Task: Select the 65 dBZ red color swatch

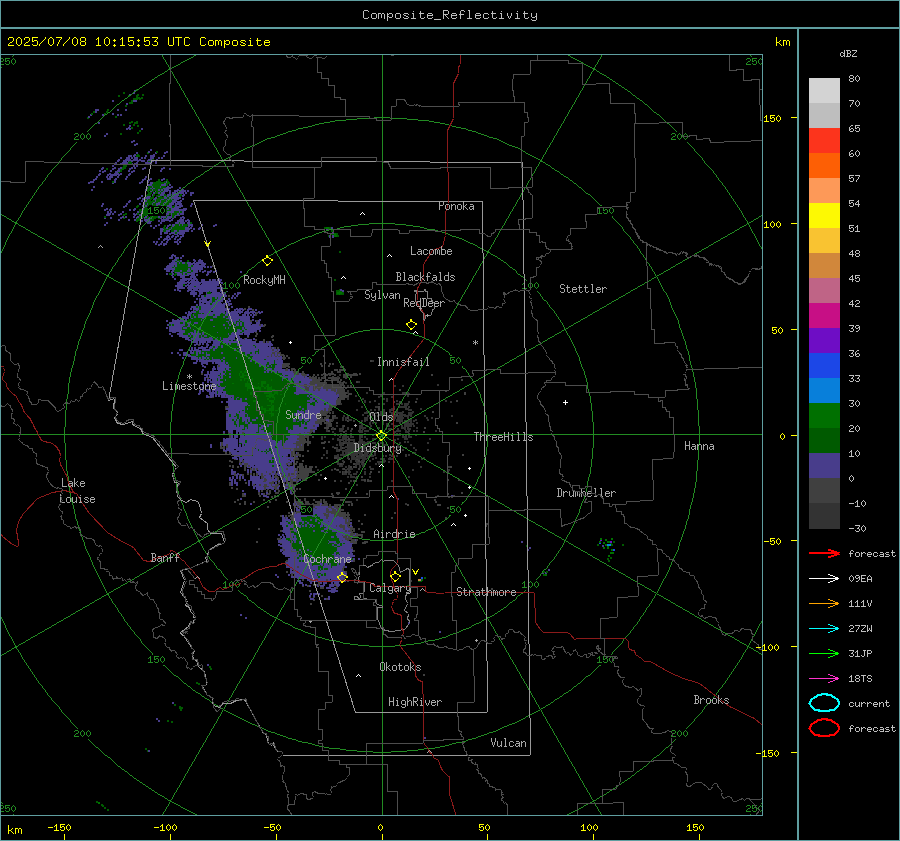Action: 824,140
